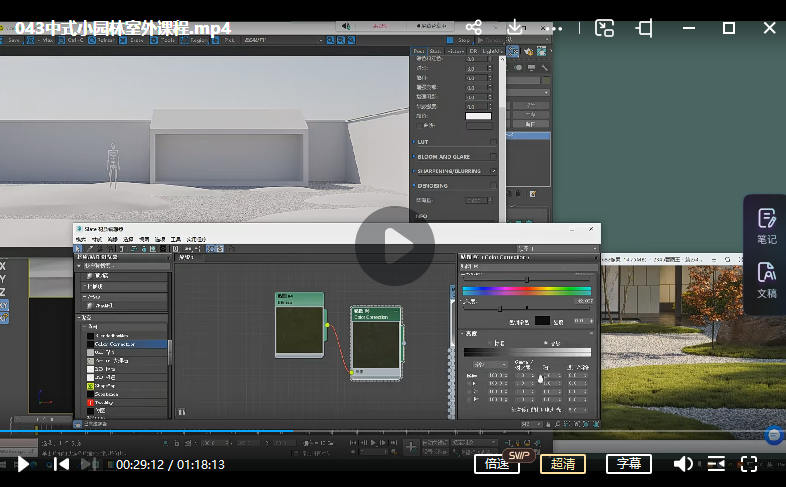
Task: Click the download icon in the title bar
Action: 515,28
